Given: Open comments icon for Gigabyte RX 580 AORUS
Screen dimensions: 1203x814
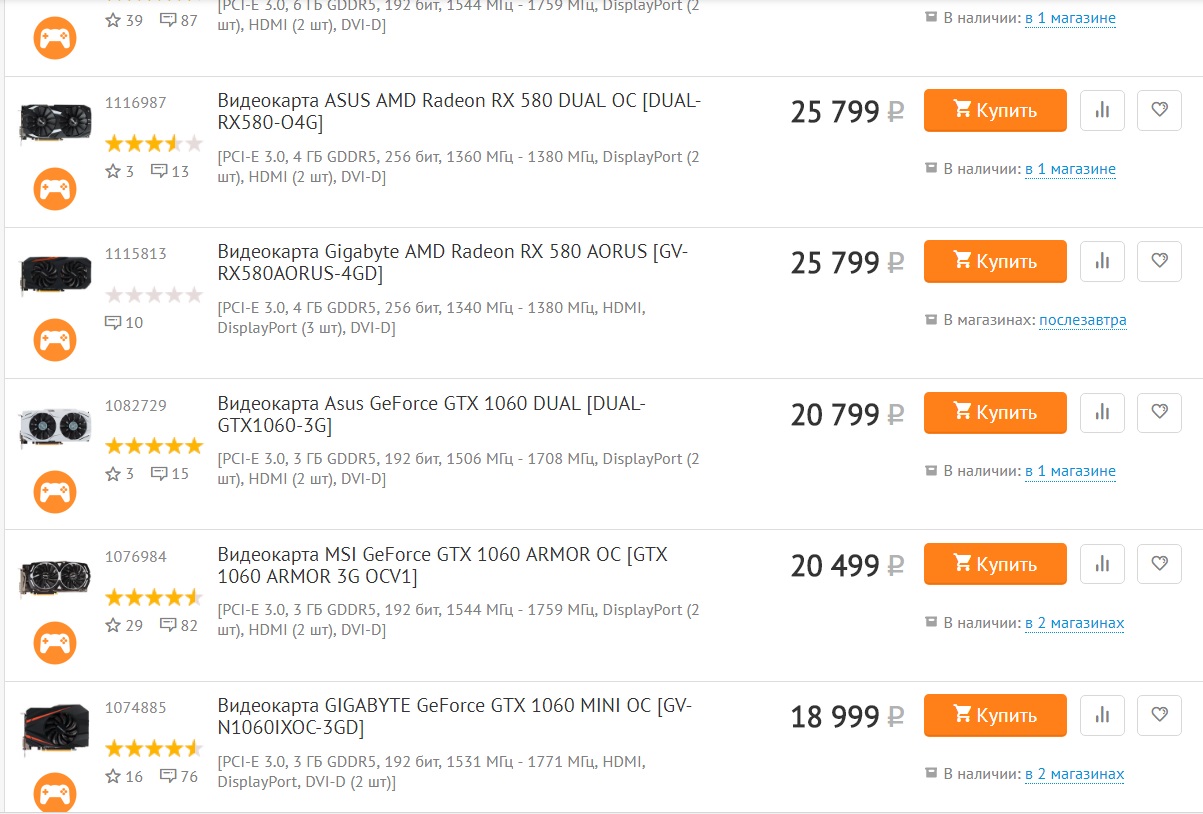Looking at the screenshot, I should (113, 322).
